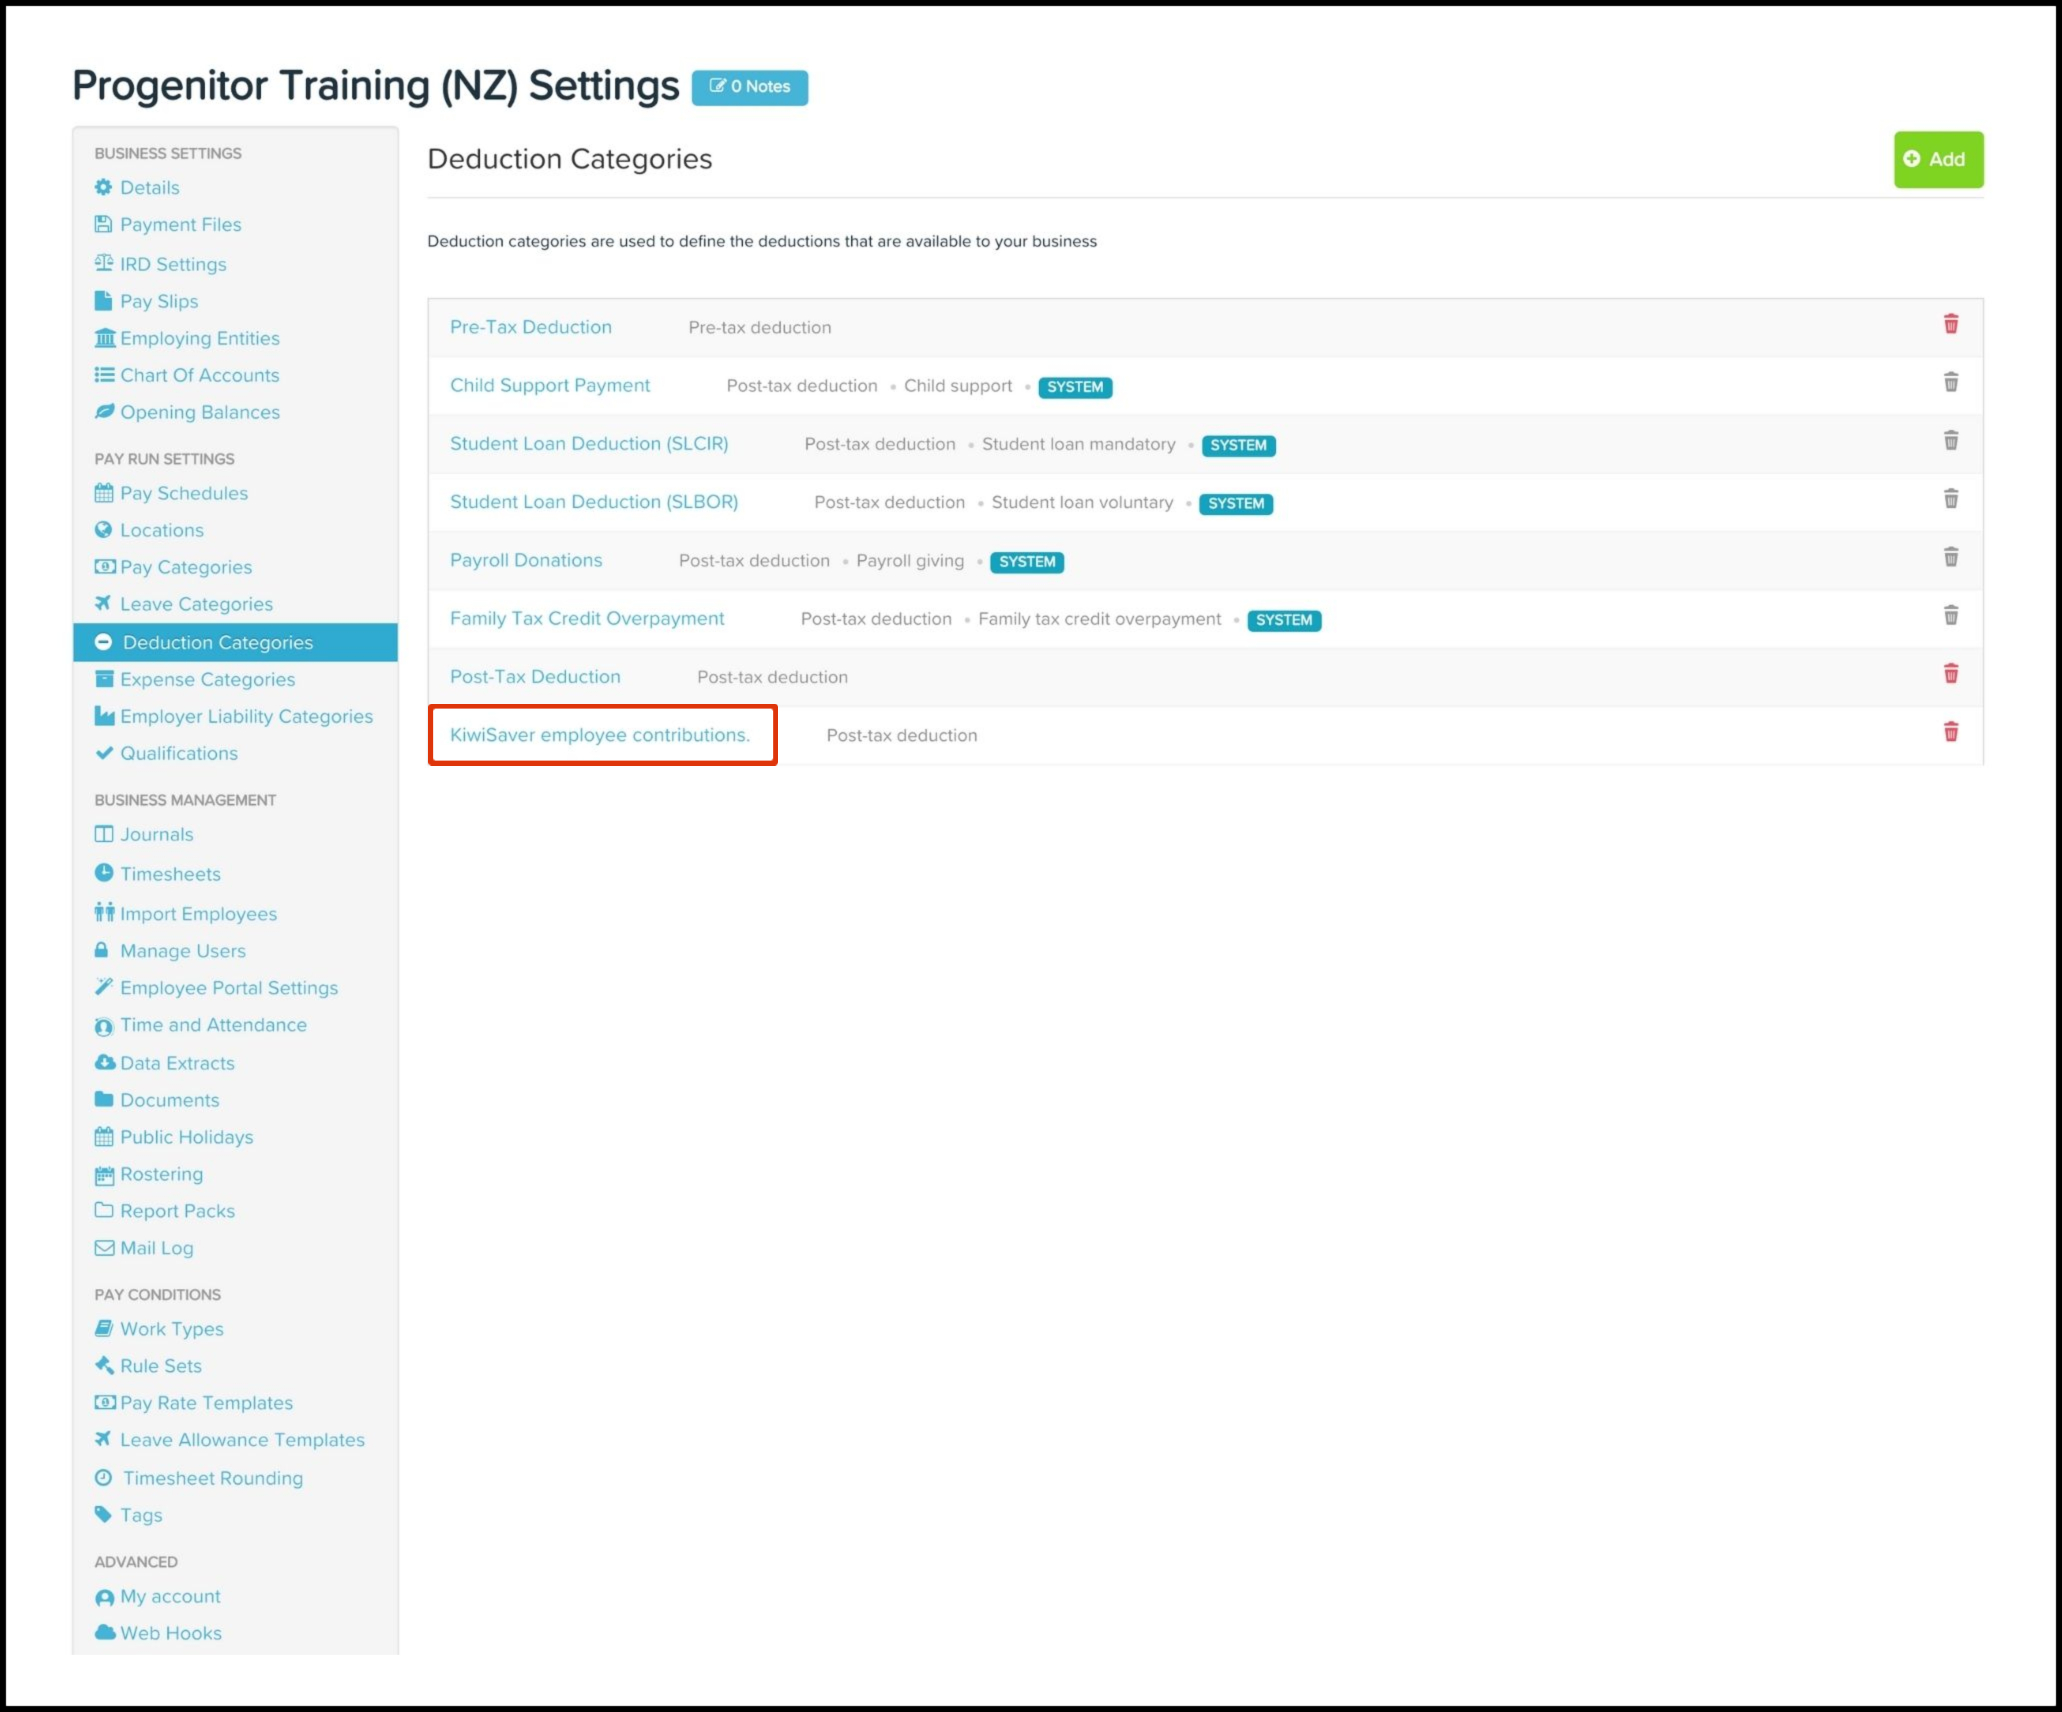Click the cloud icon beside Web Hooks

point(104,1632)
